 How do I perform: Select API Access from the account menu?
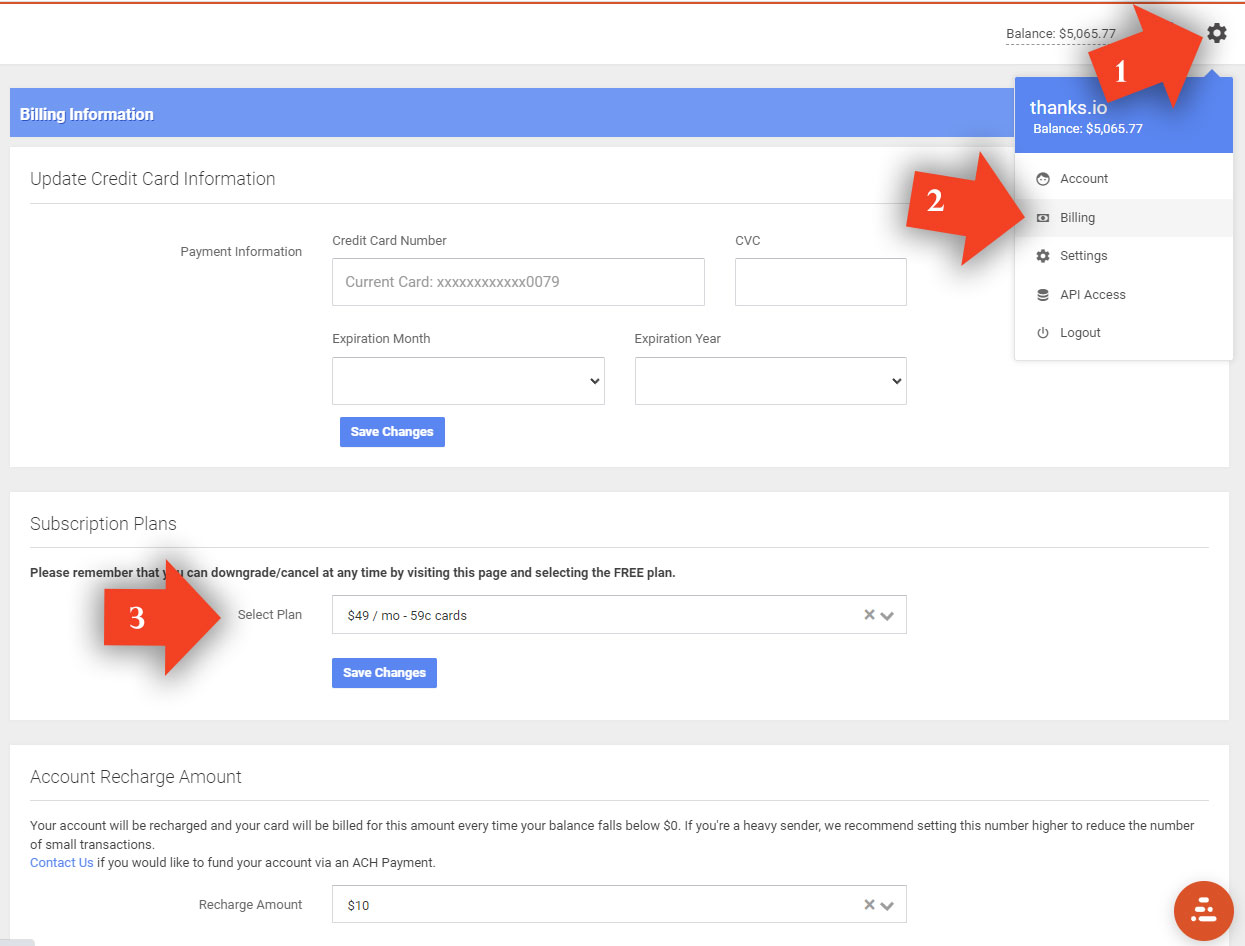tap(1092, 295)
